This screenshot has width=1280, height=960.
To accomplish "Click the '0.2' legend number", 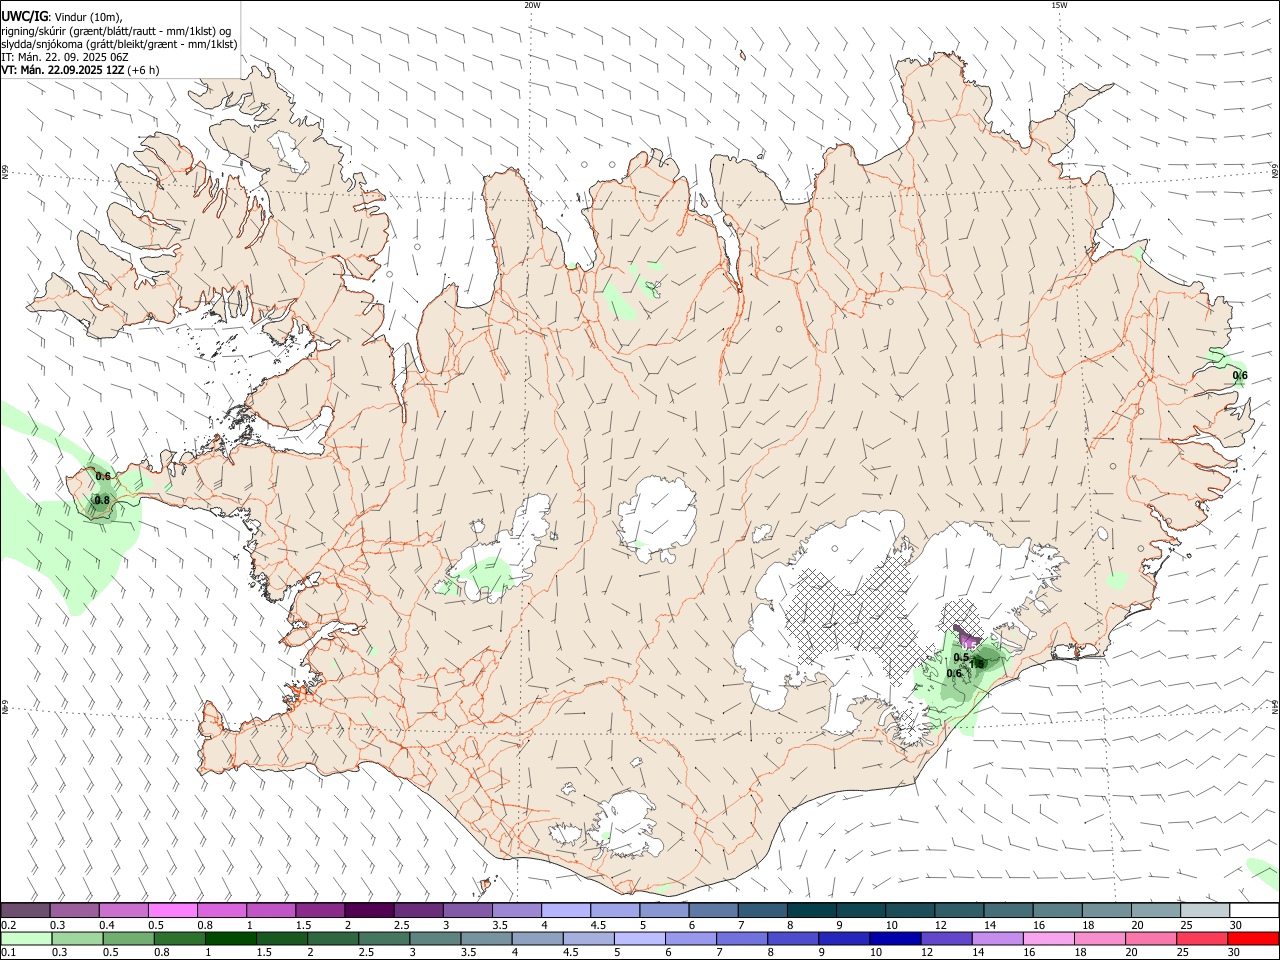I will (x=8, y=925).
